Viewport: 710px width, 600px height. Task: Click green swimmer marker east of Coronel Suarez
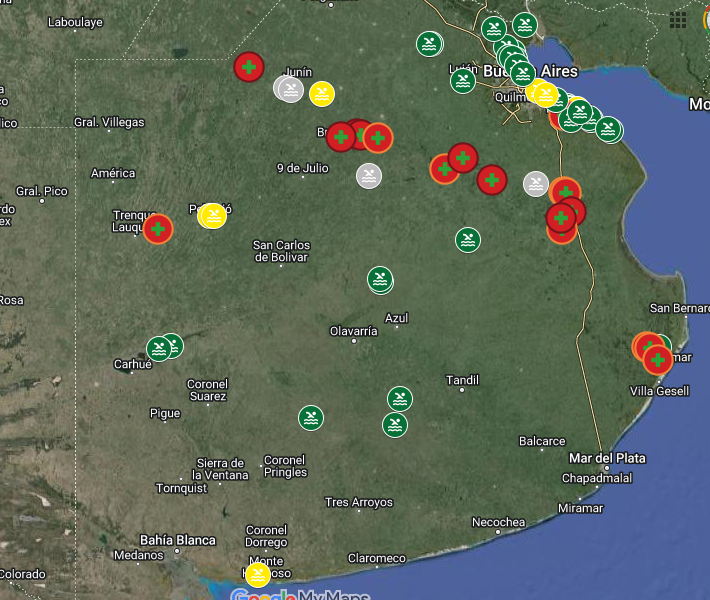311,418
